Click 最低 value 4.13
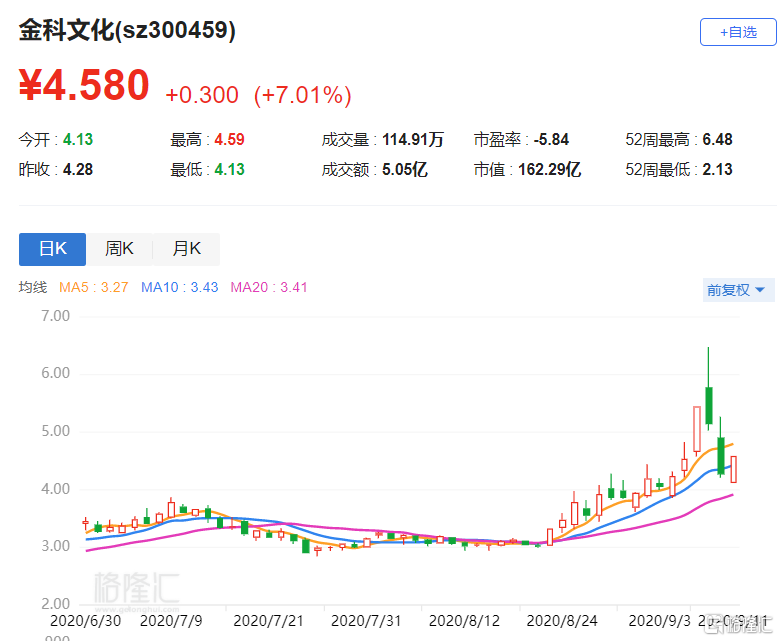This screenshot has height=641, width=779. click(x=230, y=169)
